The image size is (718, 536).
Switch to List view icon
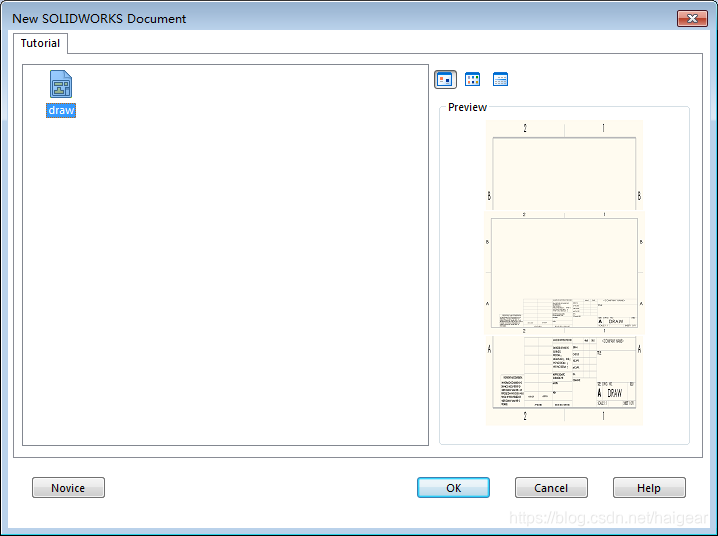click(472, 79)
